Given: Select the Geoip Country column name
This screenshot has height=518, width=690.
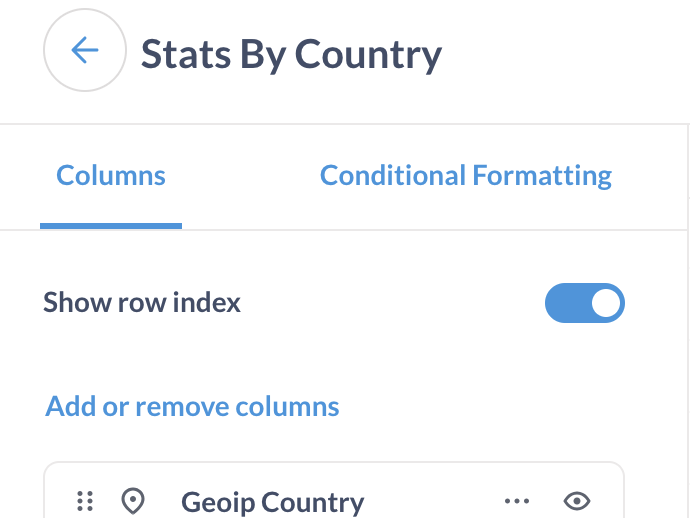Looking at the screenshot, I should click(272, 502).
